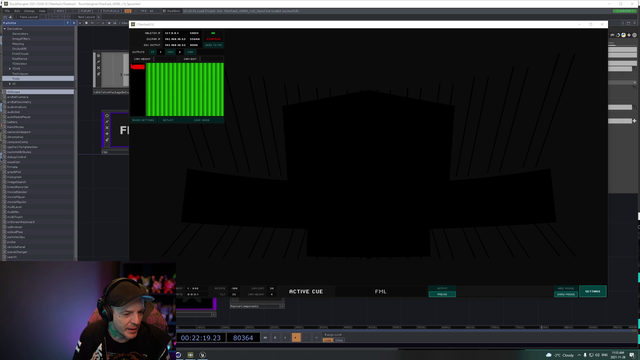Click viewer icon on purple FML node
This screenshot has height=360, width=640.
pos(107,116)
